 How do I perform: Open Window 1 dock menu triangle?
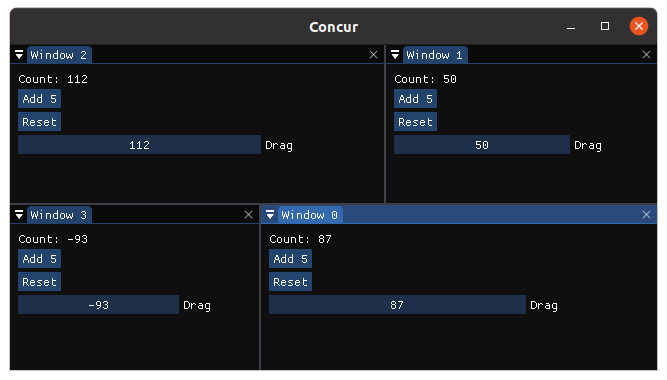[x=395, y=54]
